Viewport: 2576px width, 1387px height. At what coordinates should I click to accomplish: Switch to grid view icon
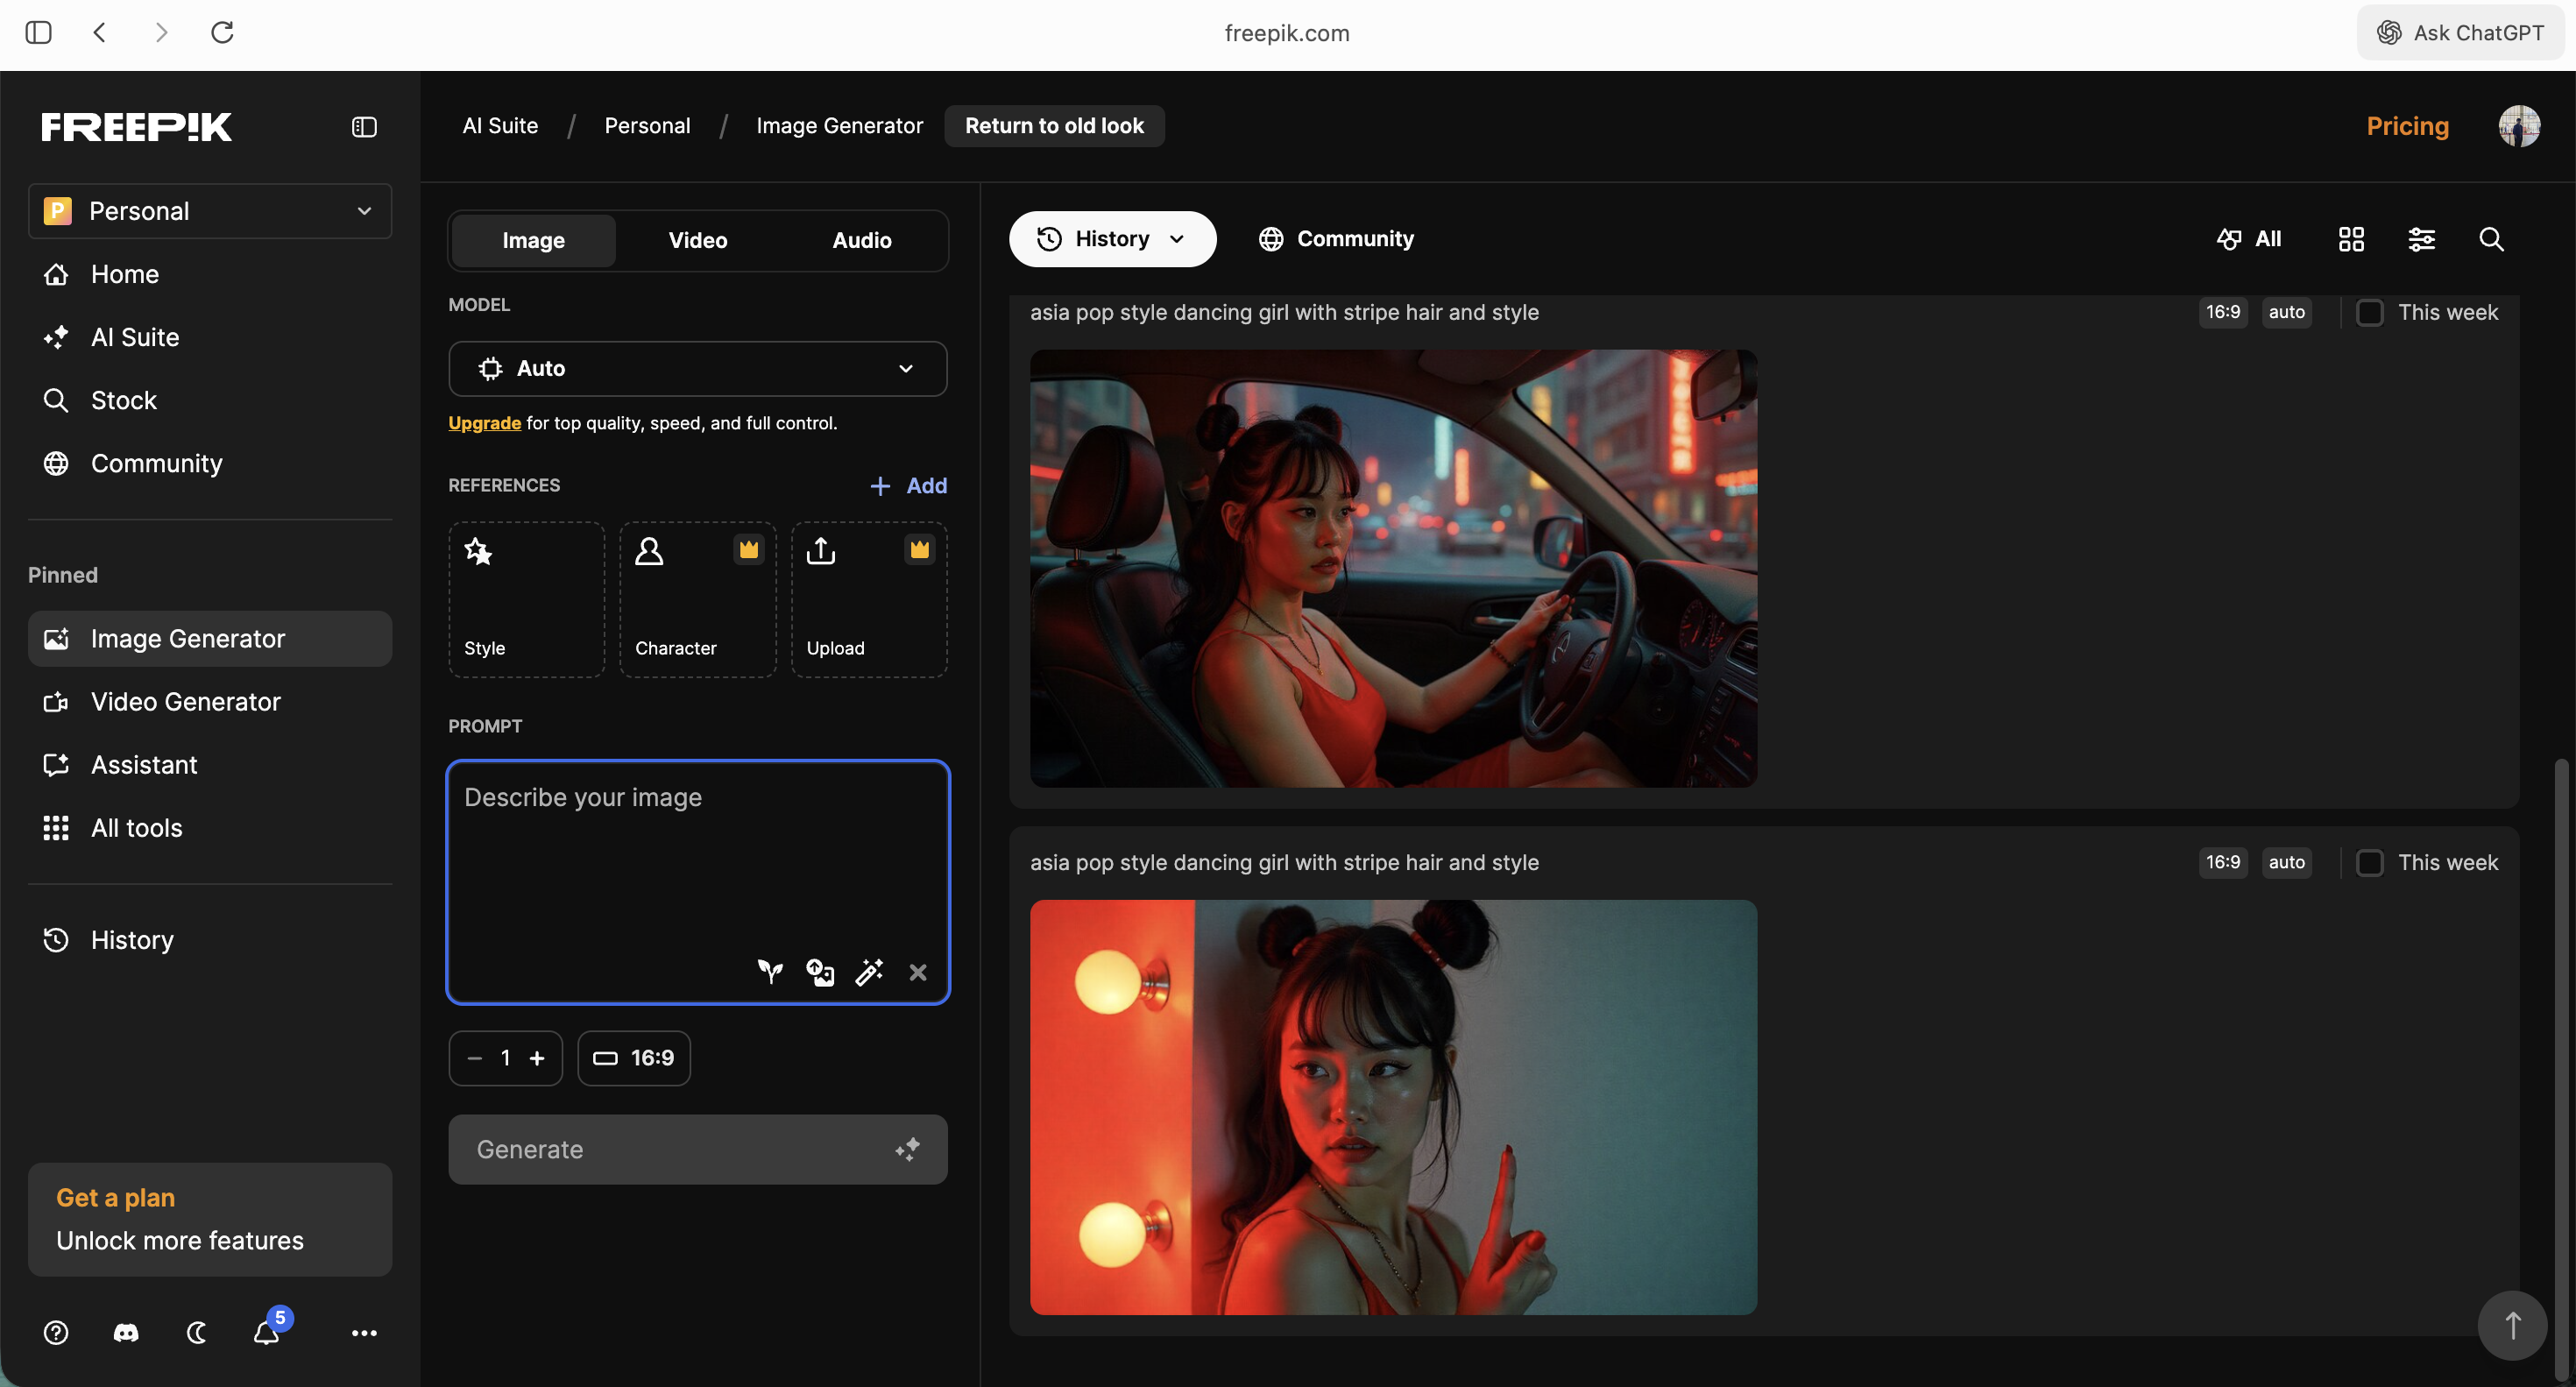[x=2351, y=239]
